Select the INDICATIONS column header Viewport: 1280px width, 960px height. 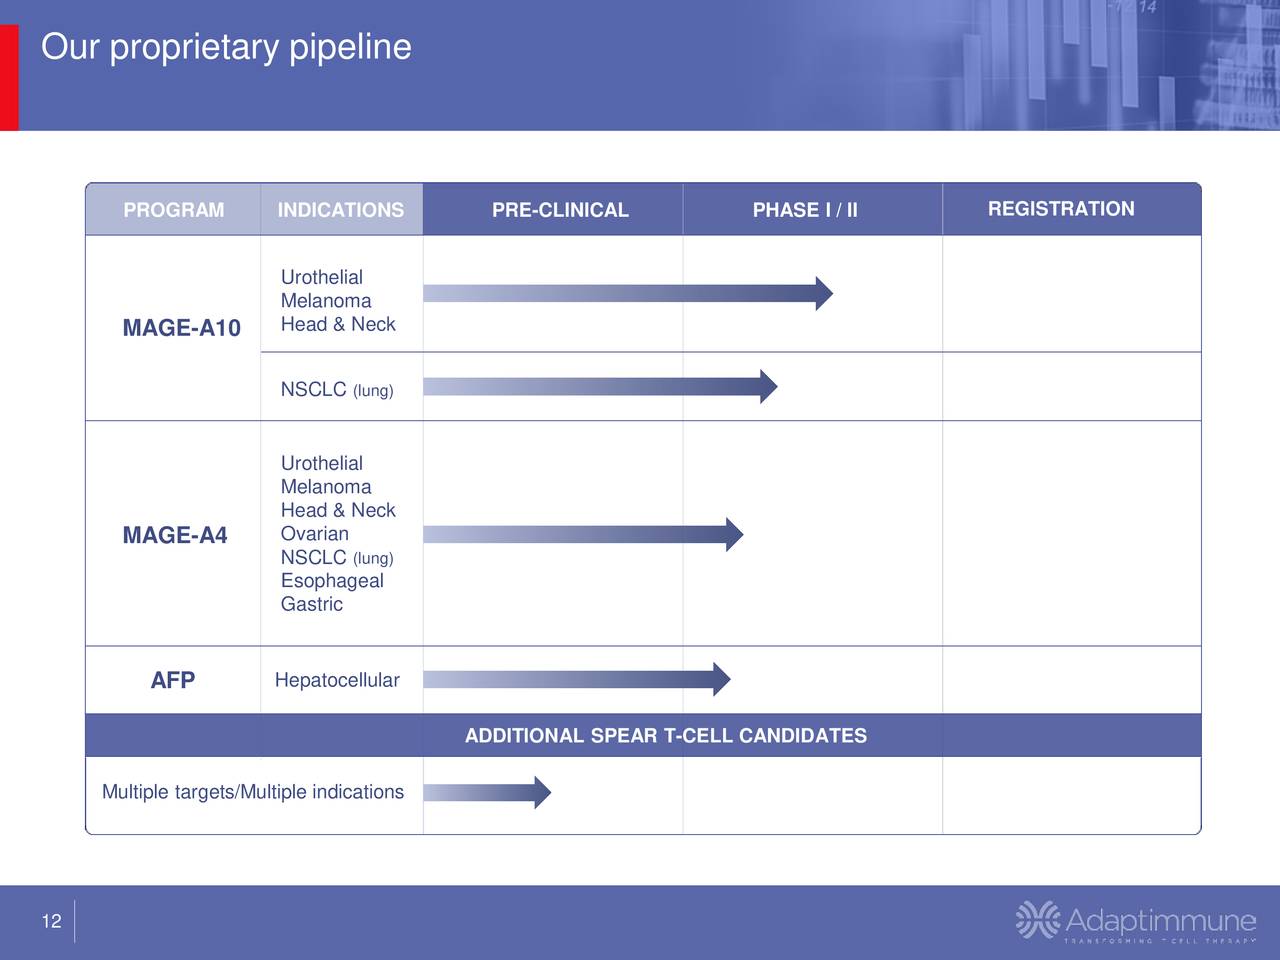tap(341, 210)
